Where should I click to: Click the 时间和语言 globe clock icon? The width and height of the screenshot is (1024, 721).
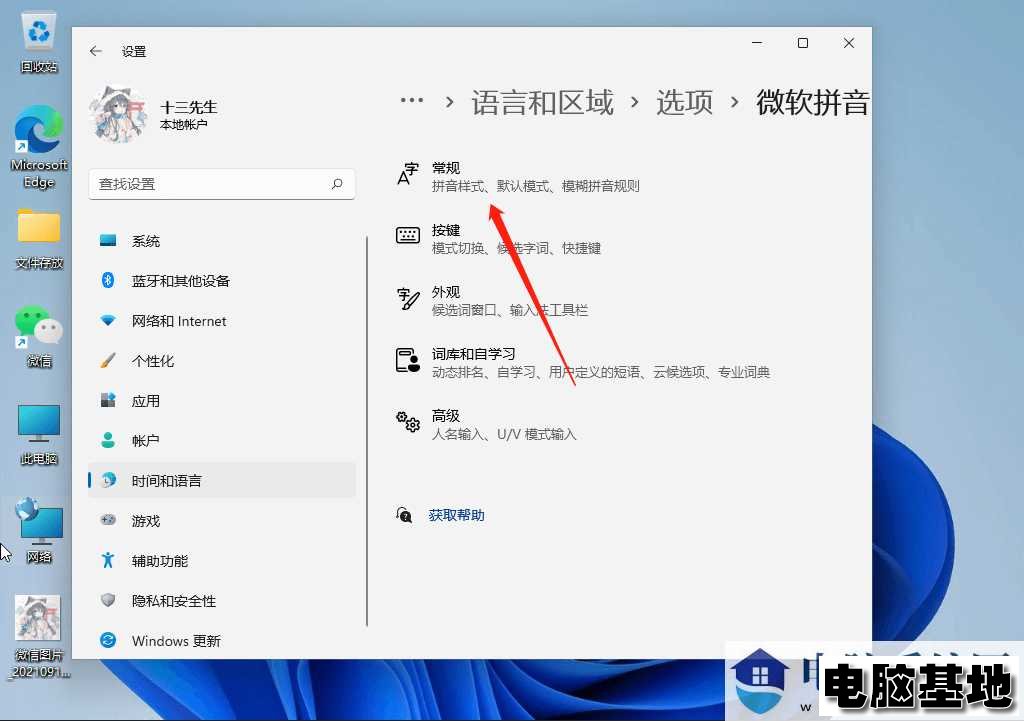pyautogui.click(x=108, y=480)
